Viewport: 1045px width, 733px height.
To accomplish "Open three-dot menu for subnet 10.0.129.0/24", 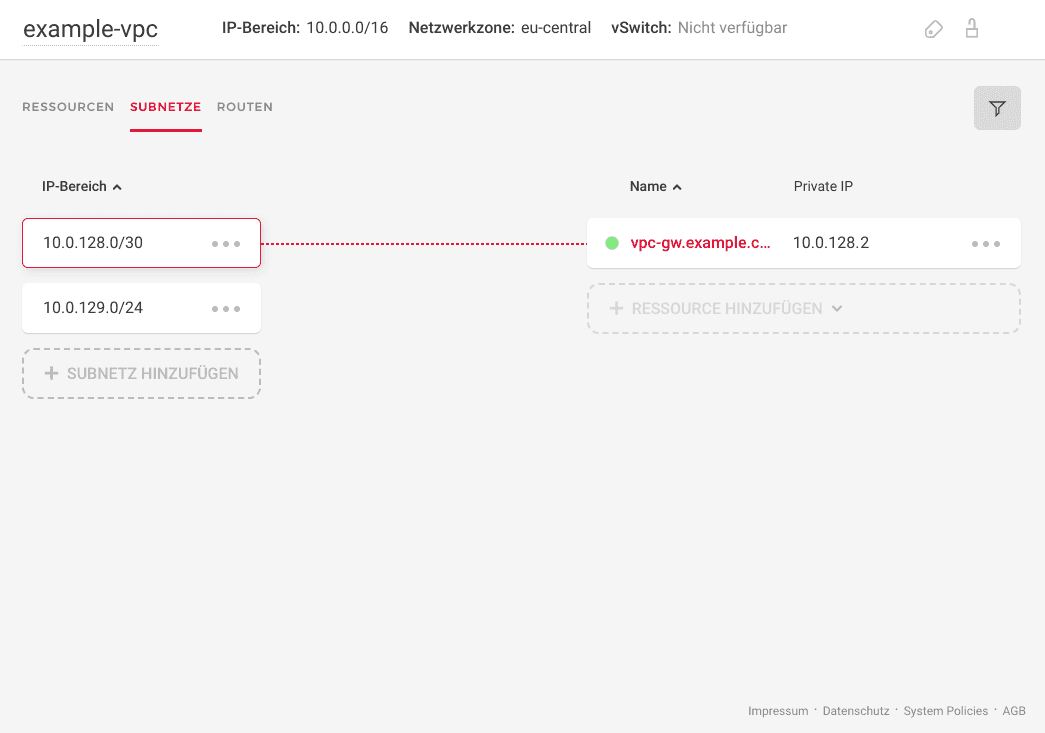I will pos(226,309).
